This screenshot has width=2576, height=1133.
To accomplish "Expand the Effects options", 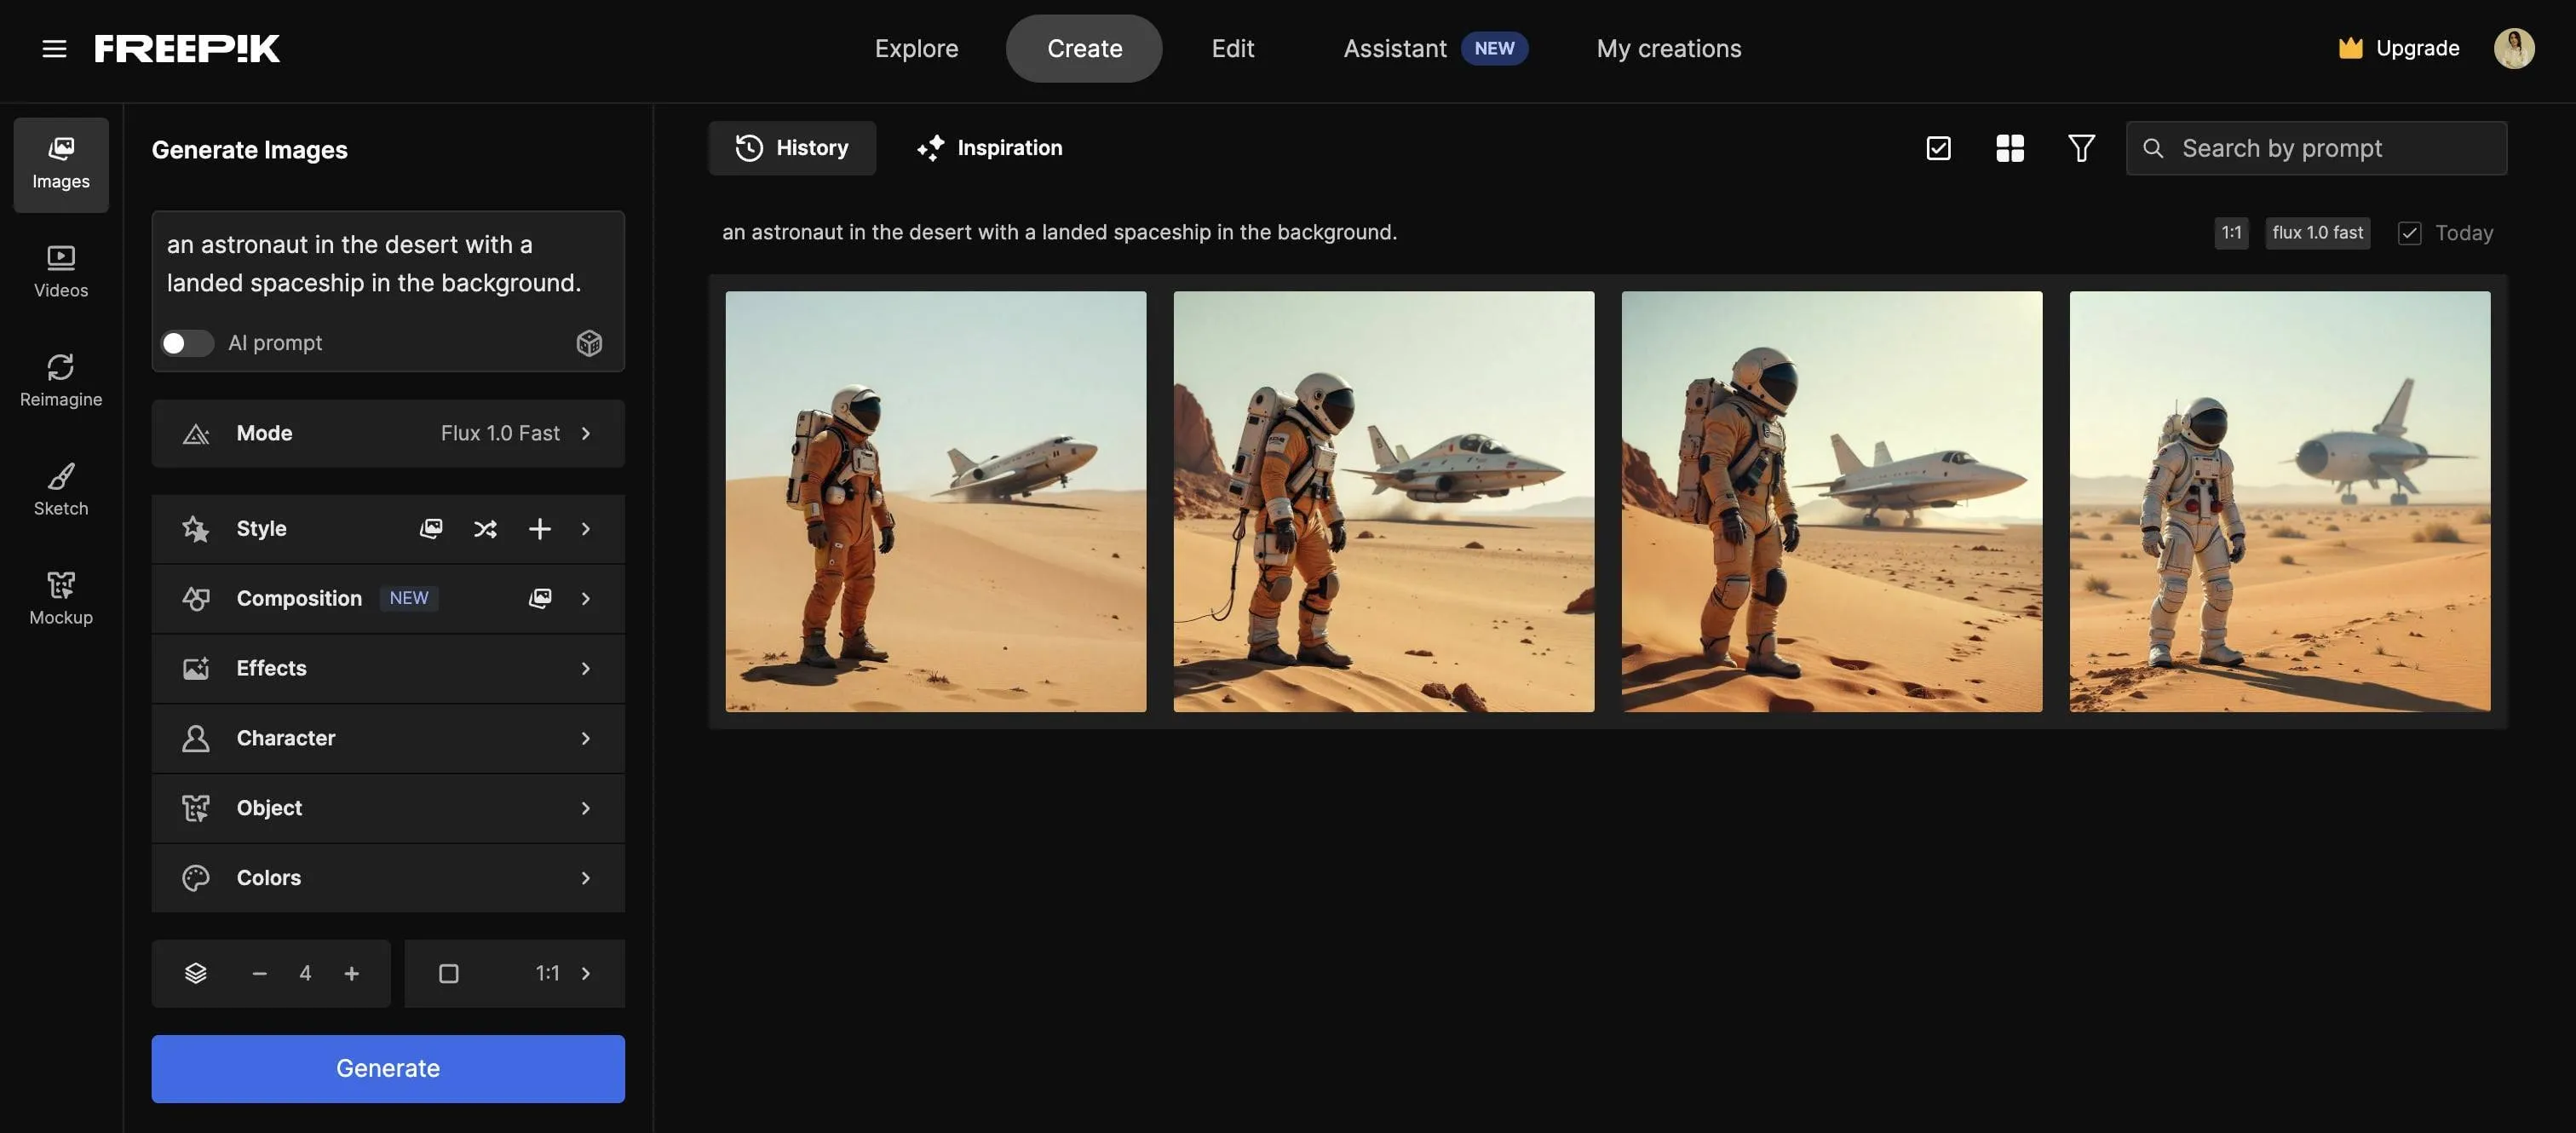I will [388, 668].
